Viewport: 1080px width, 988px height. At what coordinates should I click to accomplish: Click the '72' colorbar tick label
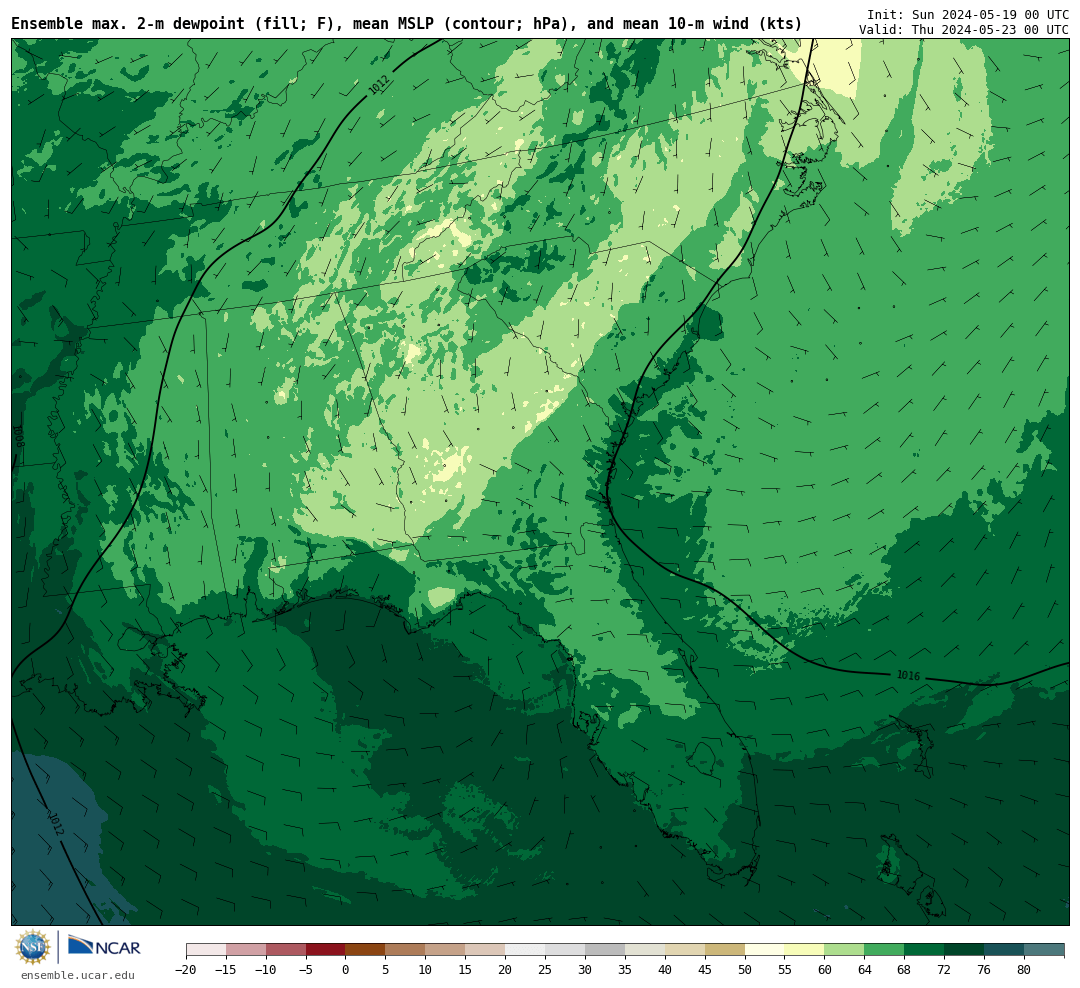pyautogui.click(x=944, y=969)
